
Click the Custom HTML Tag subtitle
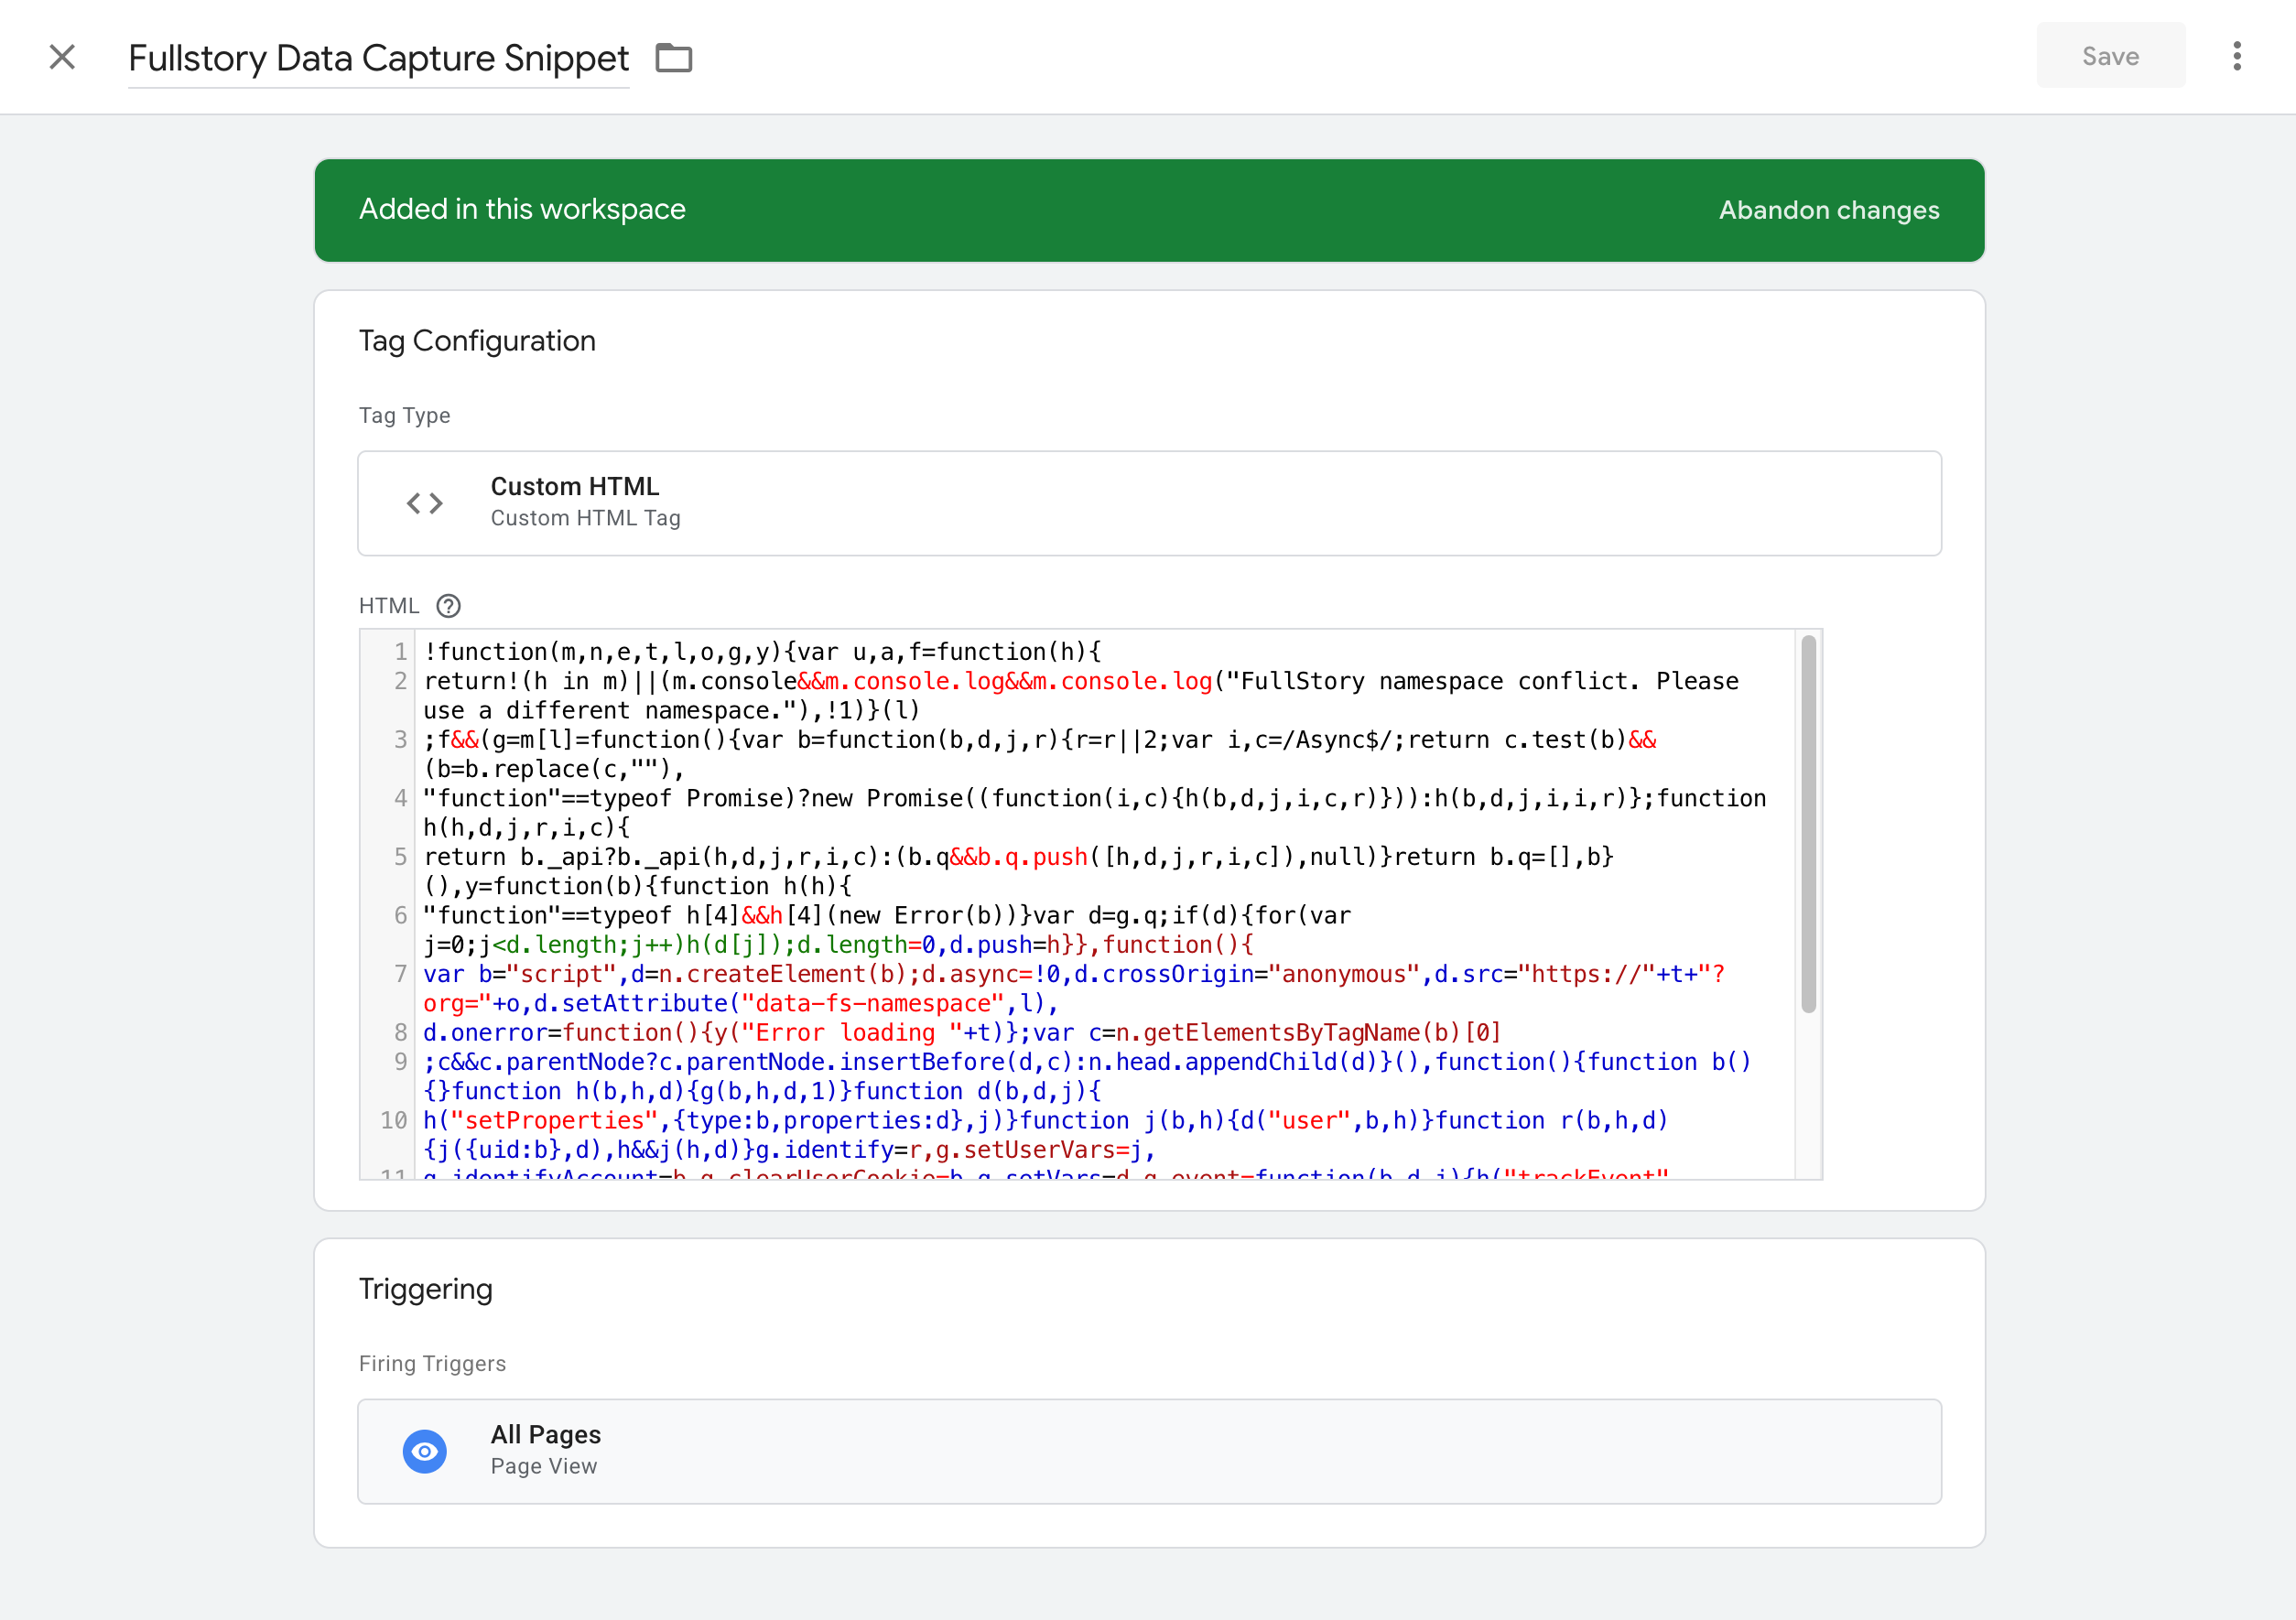click(585, 518)
